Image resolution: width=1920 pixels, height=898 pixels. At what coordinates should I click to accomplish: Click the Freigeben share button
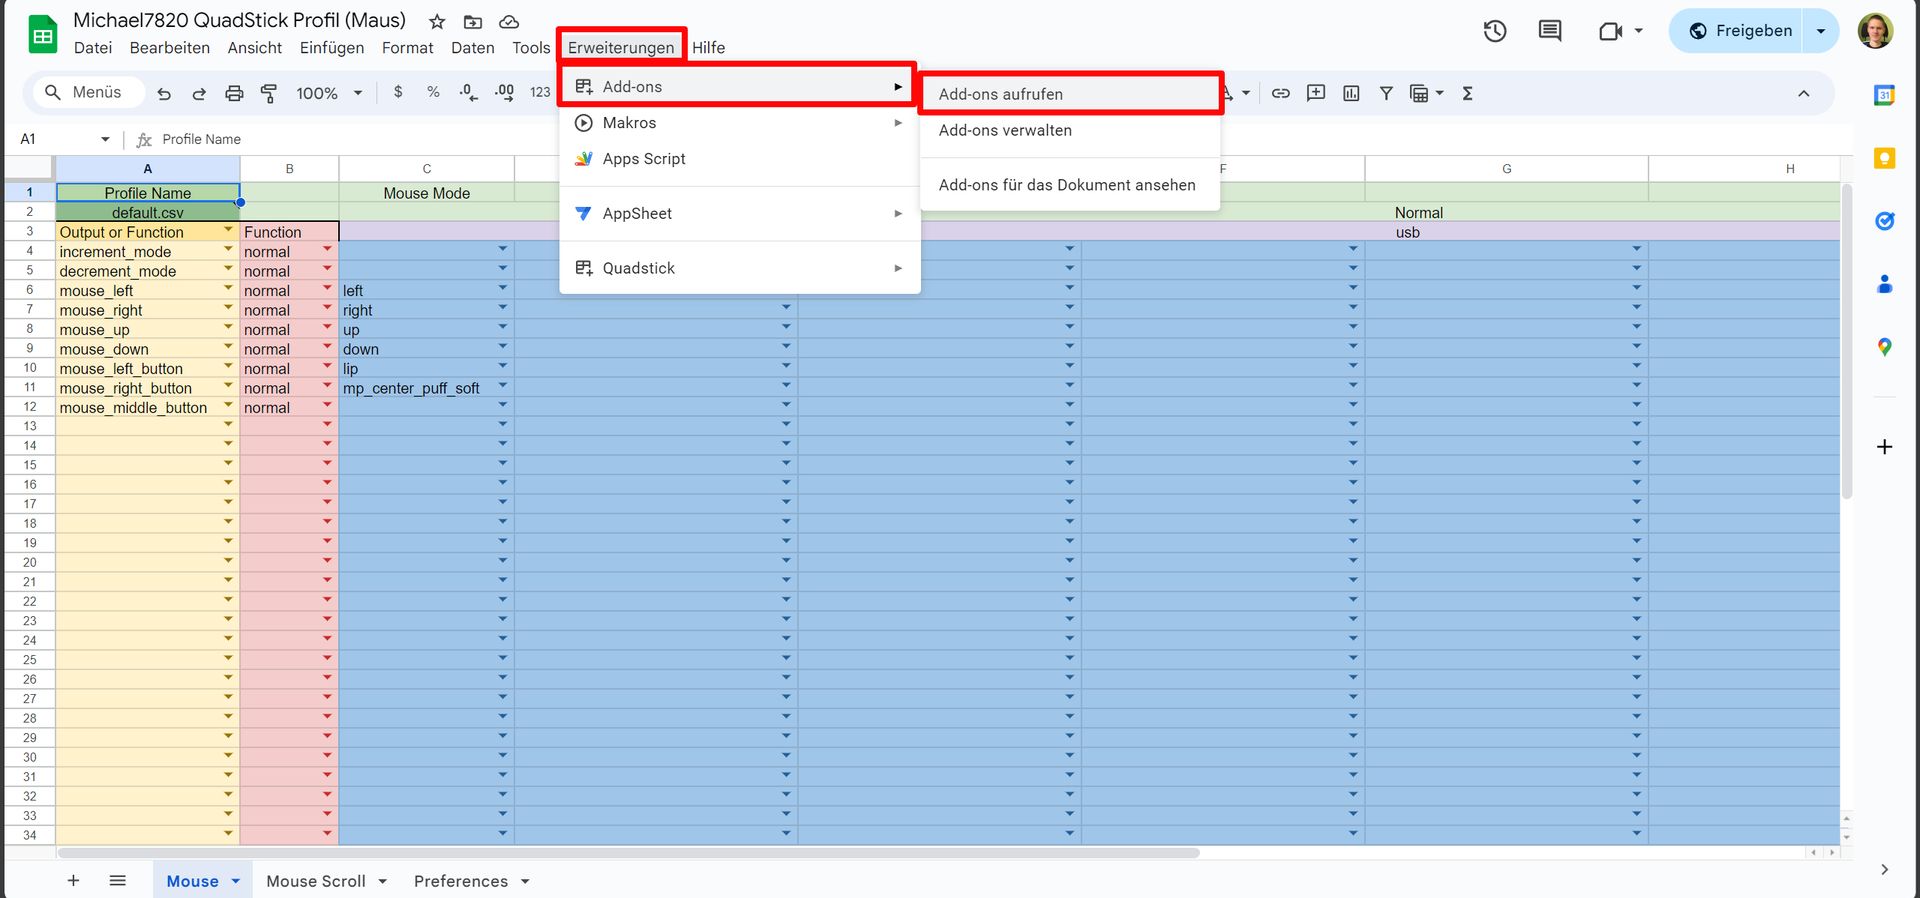[x=1741, y=31]
